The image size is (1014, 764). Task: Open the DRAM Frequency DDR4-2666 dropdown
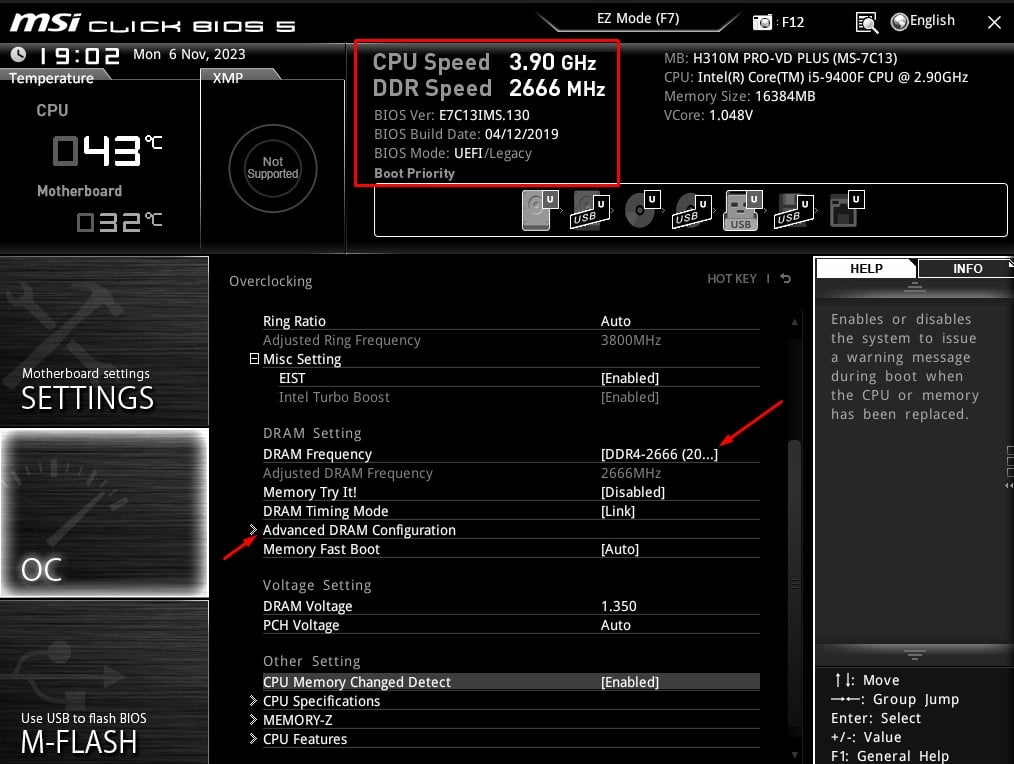tap(659, 454)
